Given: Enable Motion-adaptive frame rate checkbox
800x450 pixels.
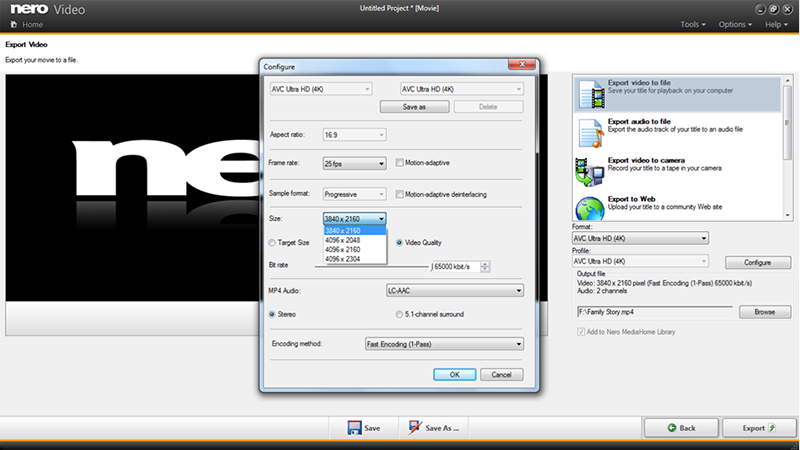Looking at the screenshot, I should [399, 163].
